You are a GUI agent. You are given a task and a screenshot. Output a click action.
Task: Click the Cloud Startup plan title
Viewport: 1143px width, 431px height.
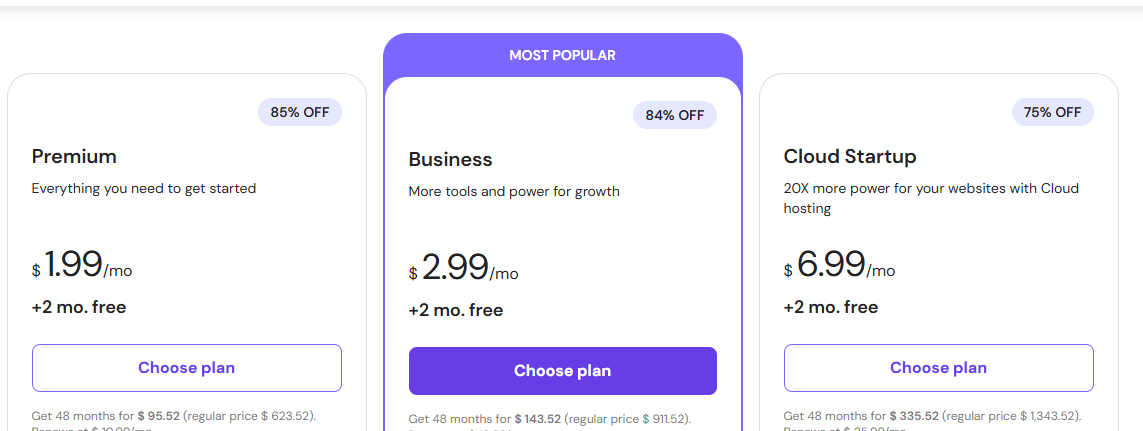(x=850, y=156)
